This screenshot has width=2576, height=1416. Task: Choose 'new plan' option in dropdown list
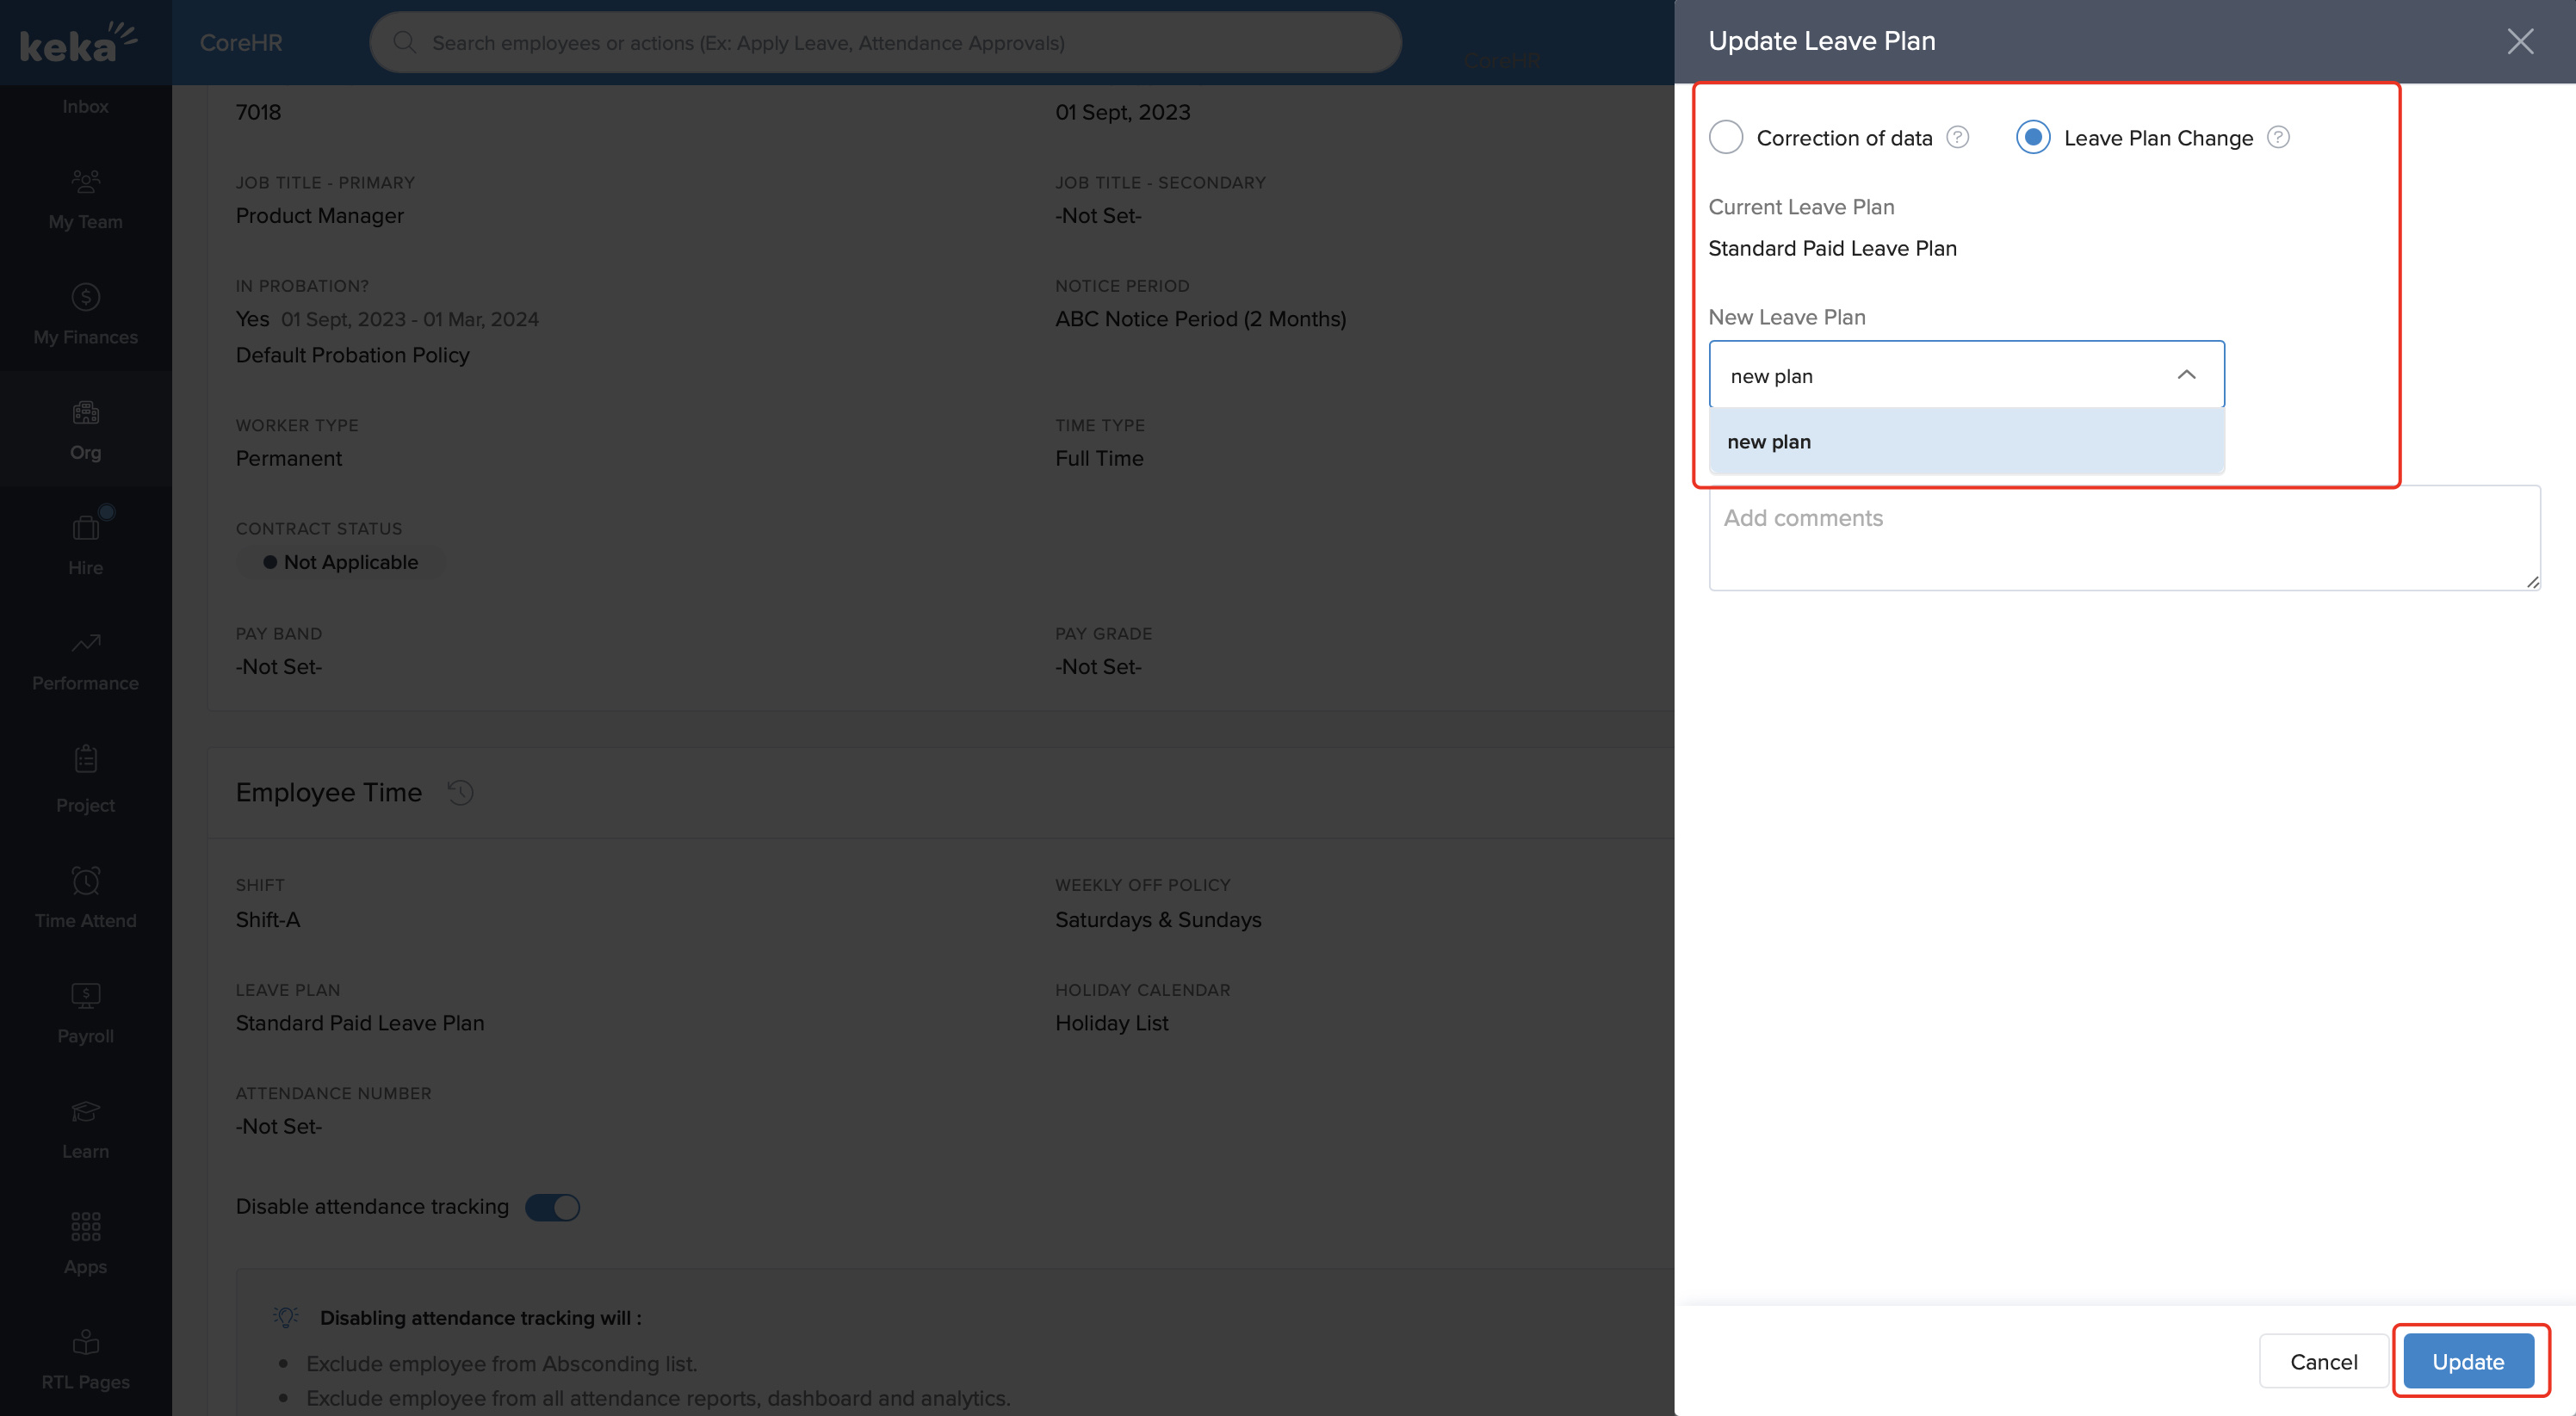(1966, 441)
